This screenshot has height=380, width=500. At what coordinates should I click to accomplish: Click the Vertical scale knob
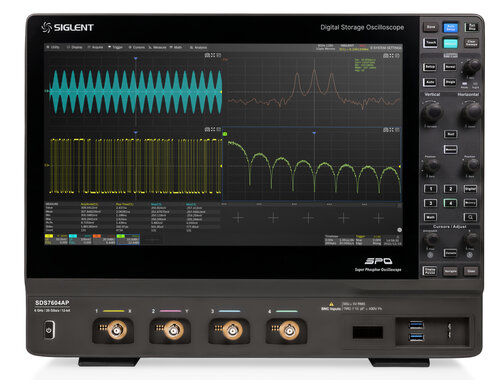[x=432, y=112]
